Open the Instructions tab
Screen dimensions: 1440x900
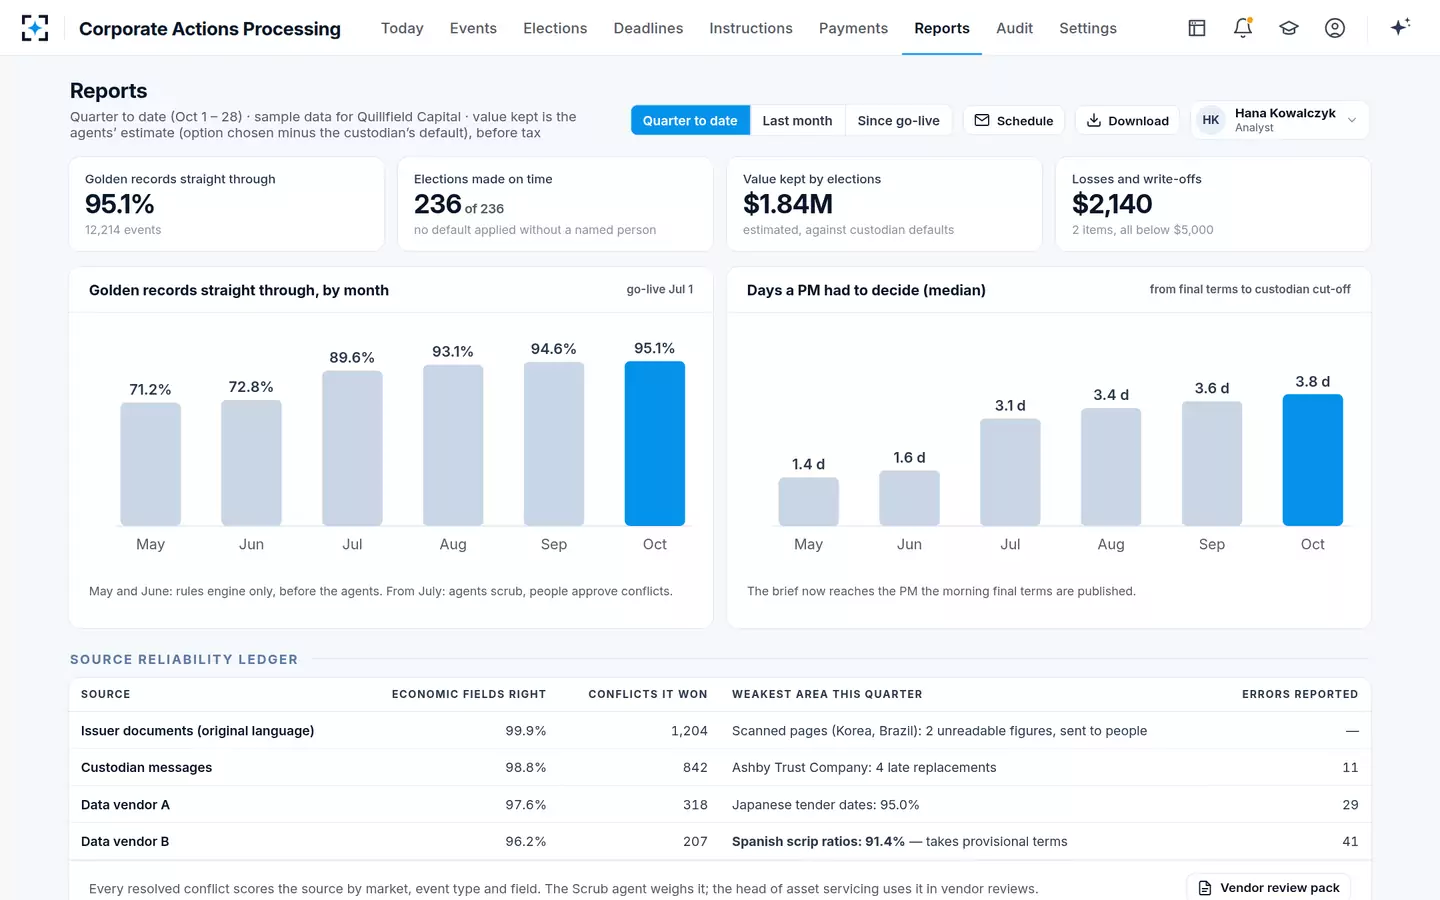point(751,28)
